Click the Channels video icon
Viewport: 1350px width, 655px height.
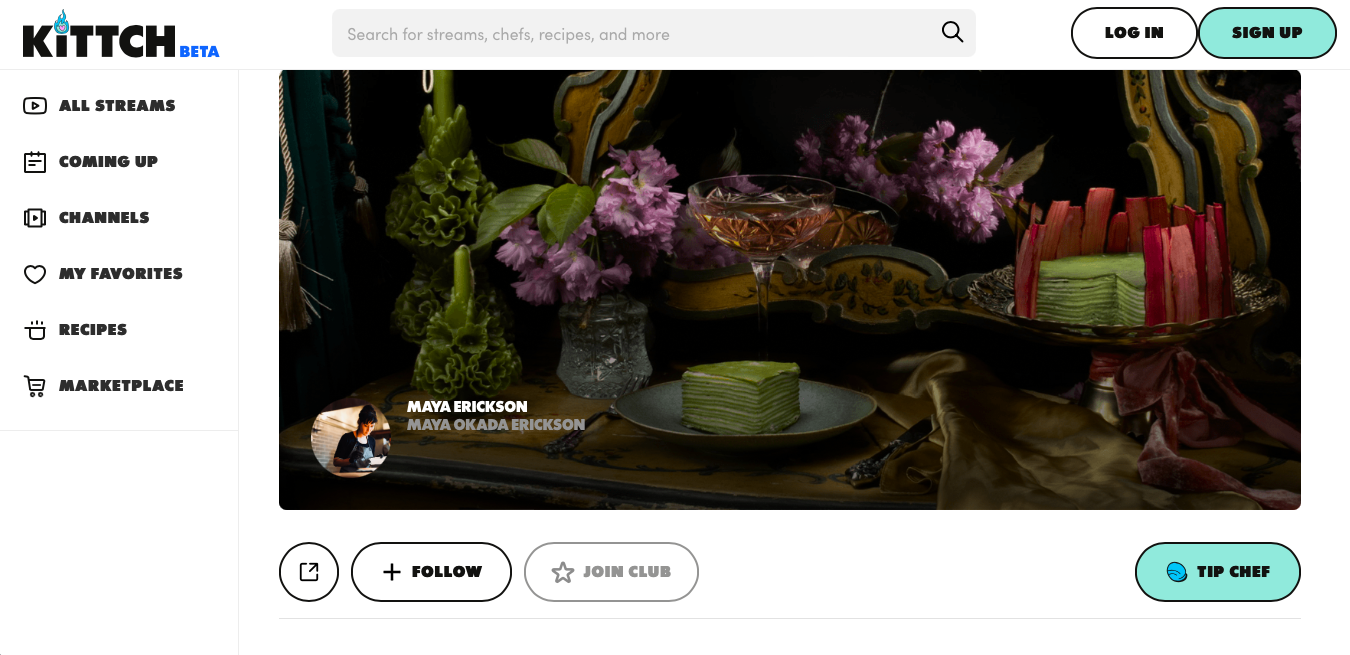coord(35,217)
